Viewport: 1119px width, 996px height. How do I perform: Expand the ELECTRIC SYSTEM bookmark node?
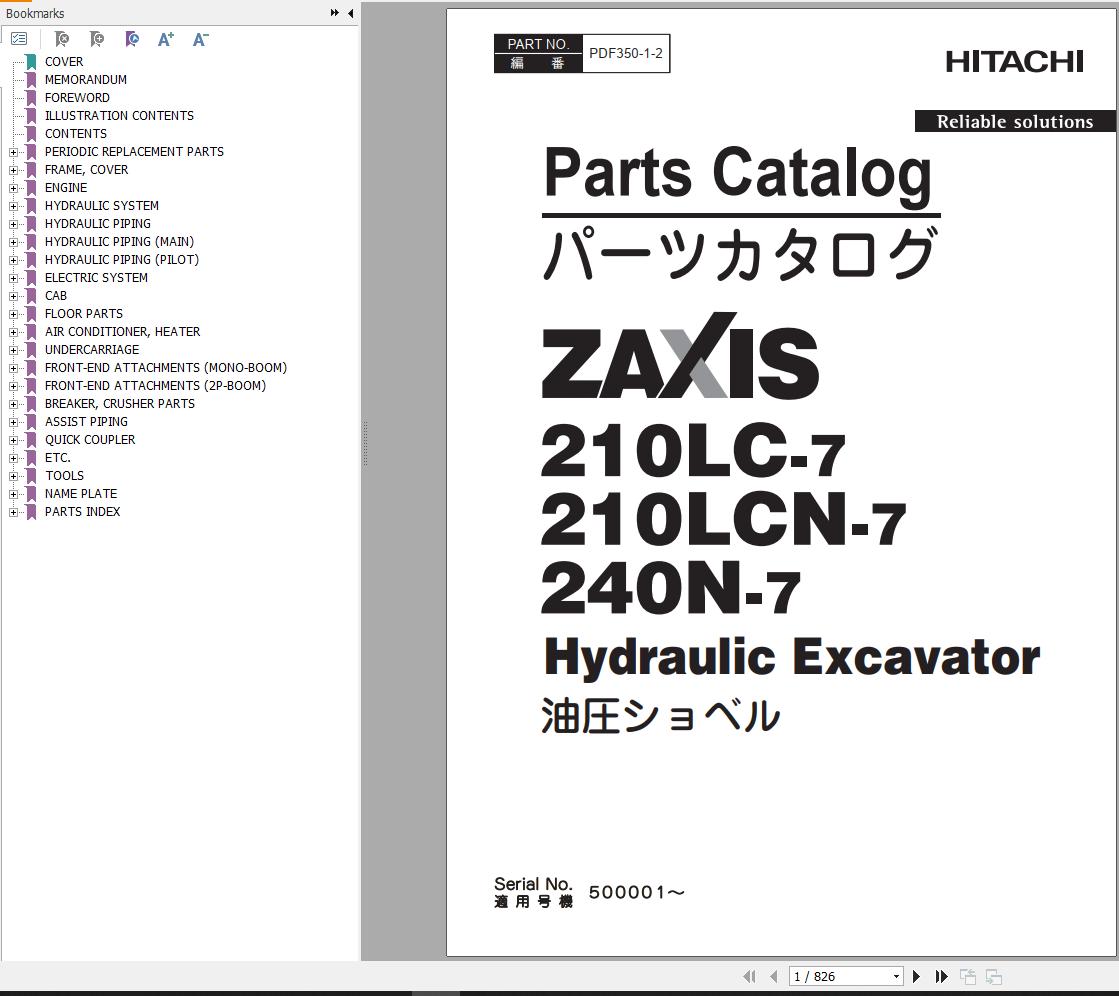click(x=13, y=278)
